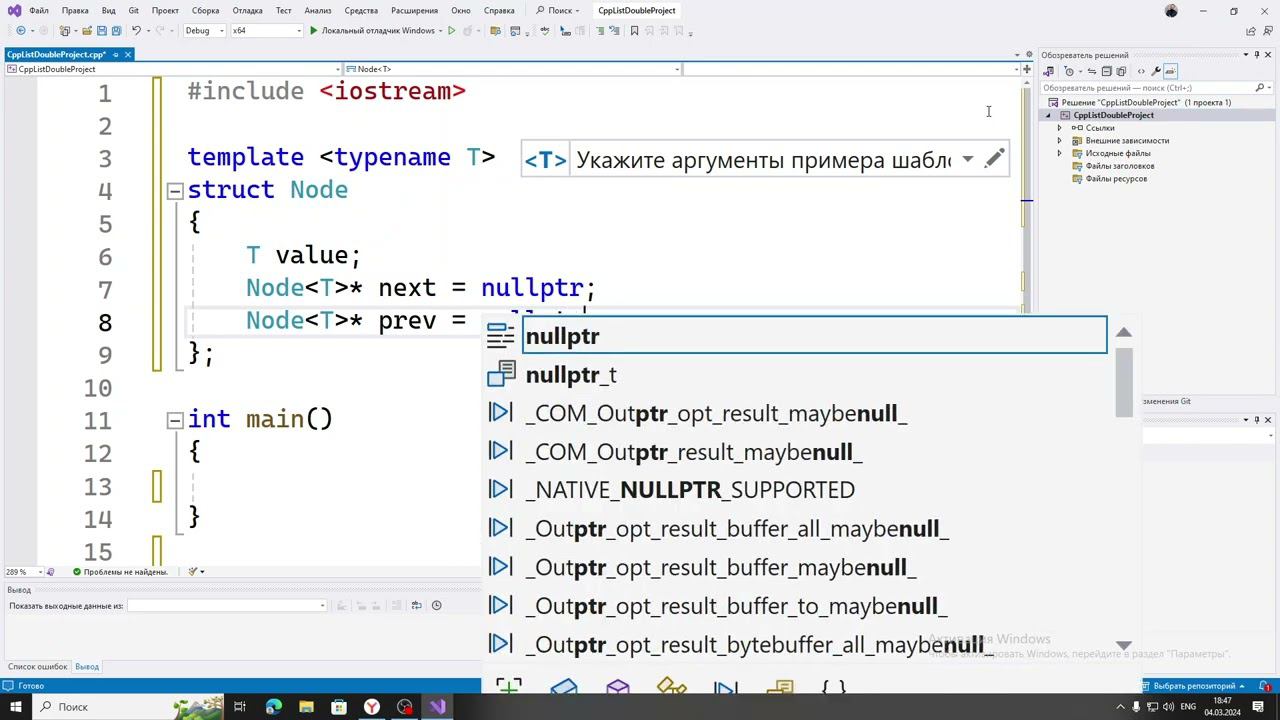
Task: Click the 'Проблемы не найдены' status indicator
Action: click(120, 572)
